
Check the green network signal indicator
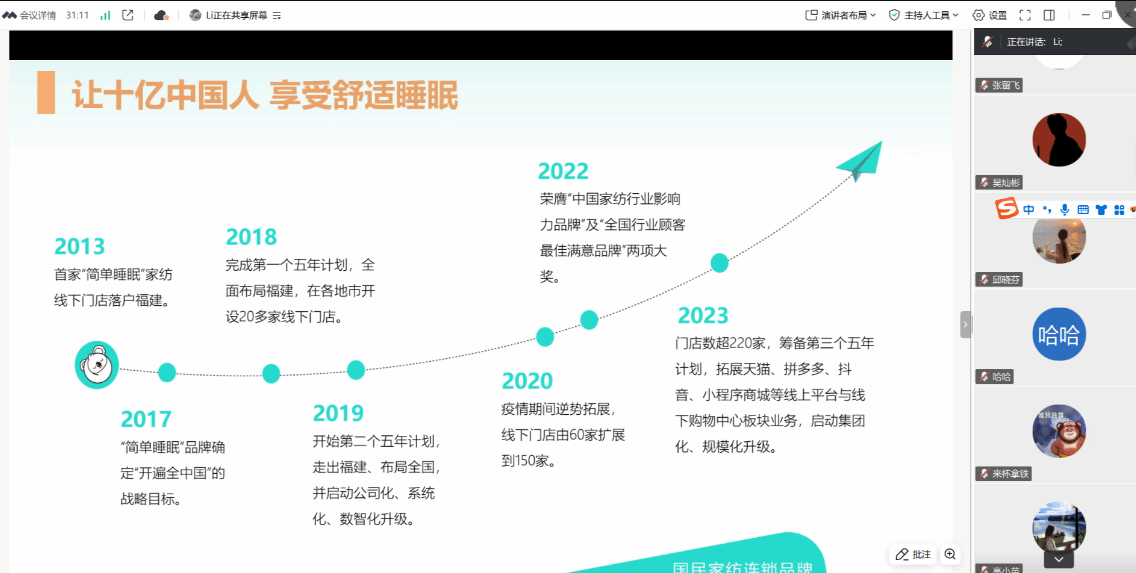(x=105, y=15)
